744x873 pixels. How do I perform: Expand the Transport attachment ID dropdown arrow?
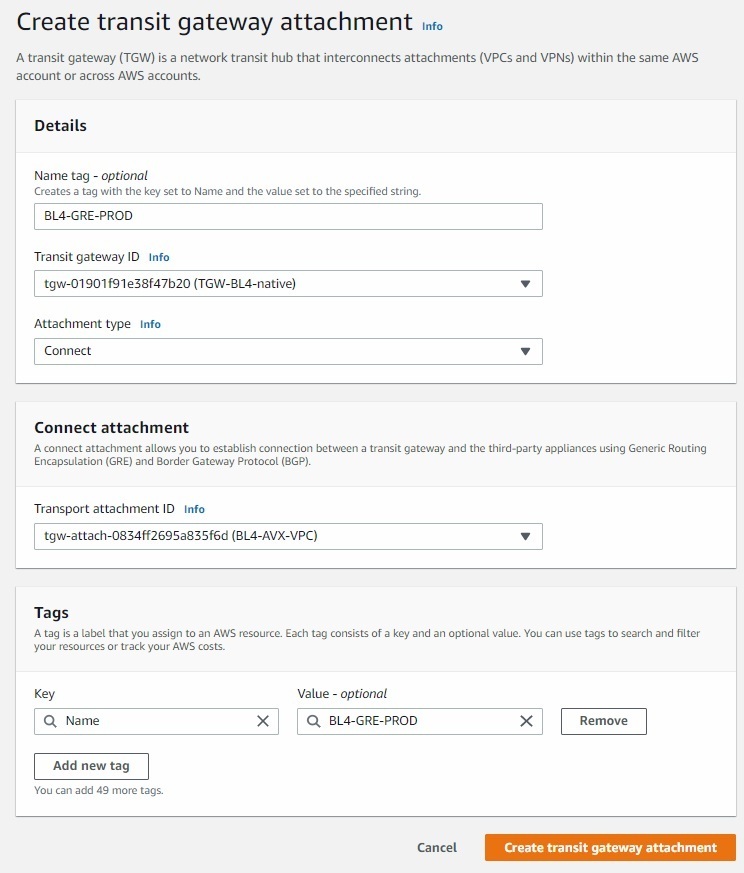[525, 536]
